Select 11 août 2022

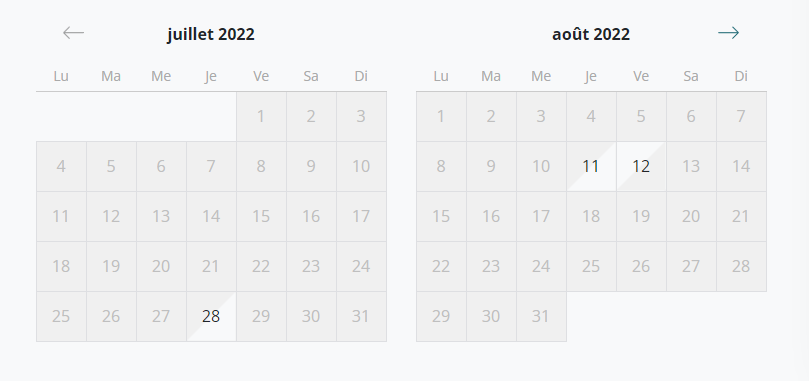click(x=591, y=166)
